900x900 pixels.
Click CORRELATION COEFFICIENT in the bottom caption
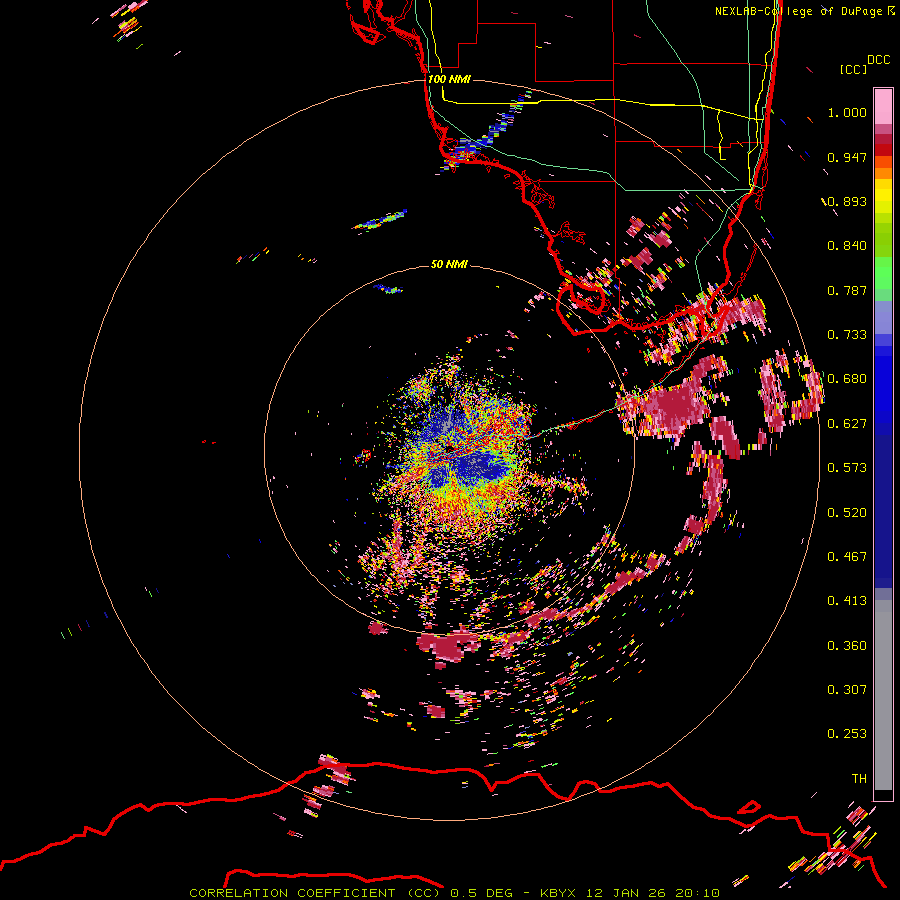coord(292,893)
